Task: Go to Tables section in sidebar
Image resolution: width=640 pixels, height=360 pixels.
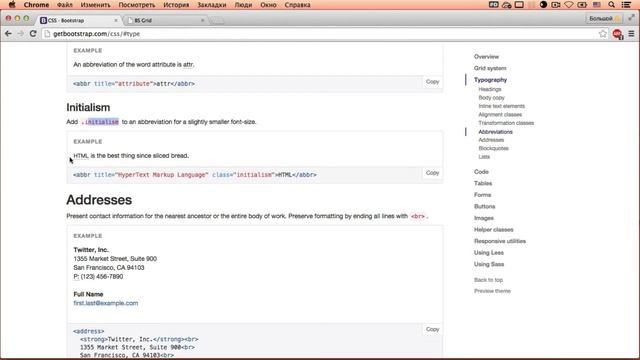Action: 483,183
